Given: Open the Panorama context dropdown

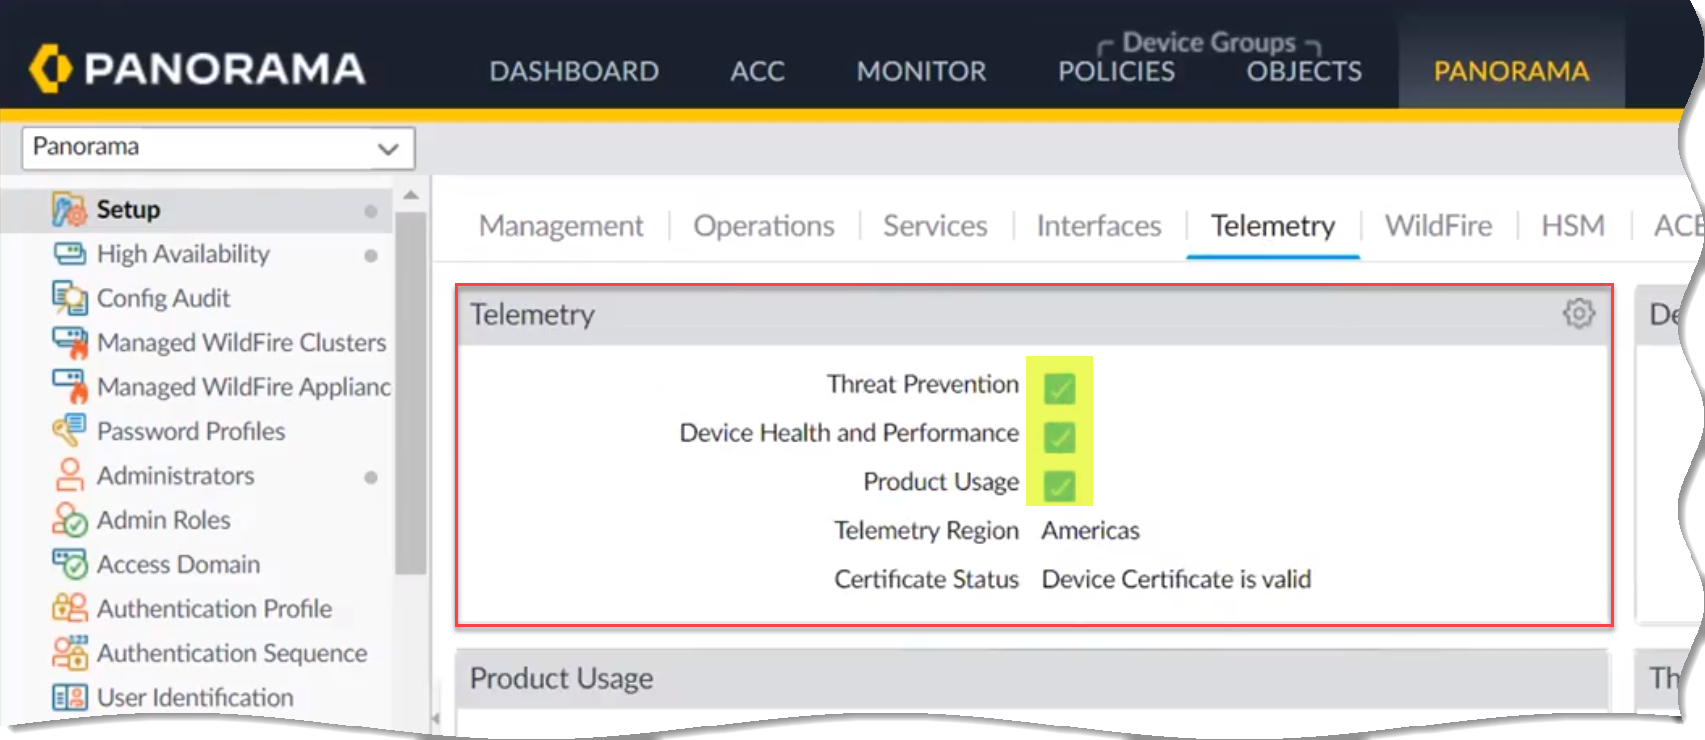Looking at the screenshot, I should click(x=218, y=148).
